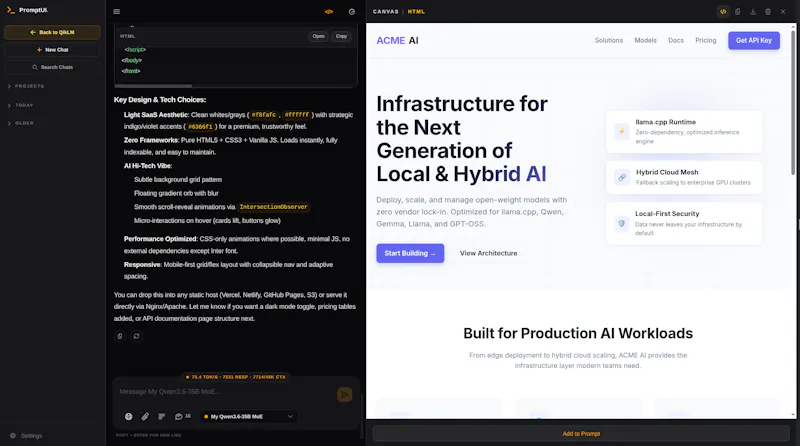Open Solutions in the ACME nav
This screenshot has height=446, width=800.
(609, 40)
